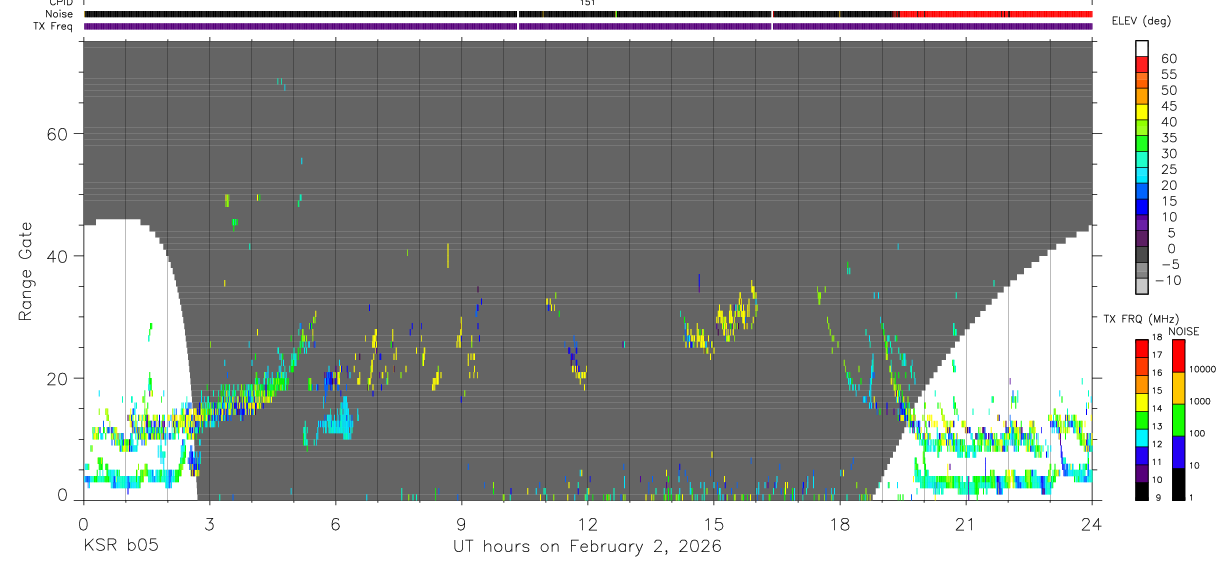Click the "9" tick label on time axis
The image size is (1228, 567).
(462, 523)
